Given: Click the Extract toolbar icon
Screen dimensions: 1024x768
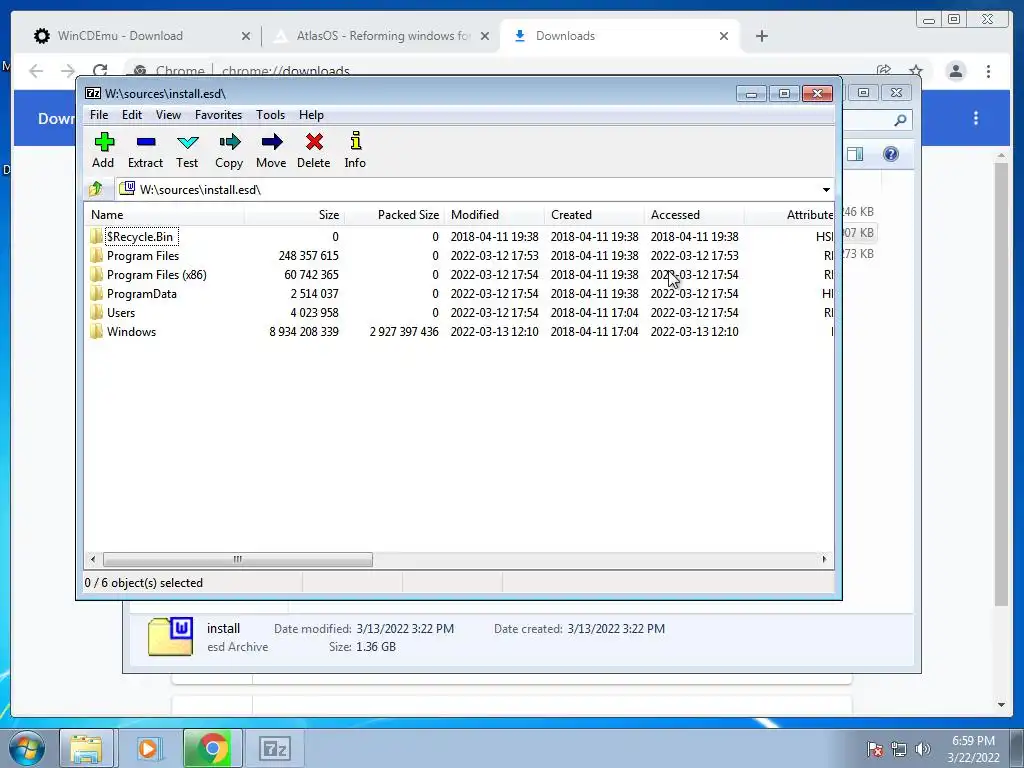Looking at the screenshot, I should [146, 142].
